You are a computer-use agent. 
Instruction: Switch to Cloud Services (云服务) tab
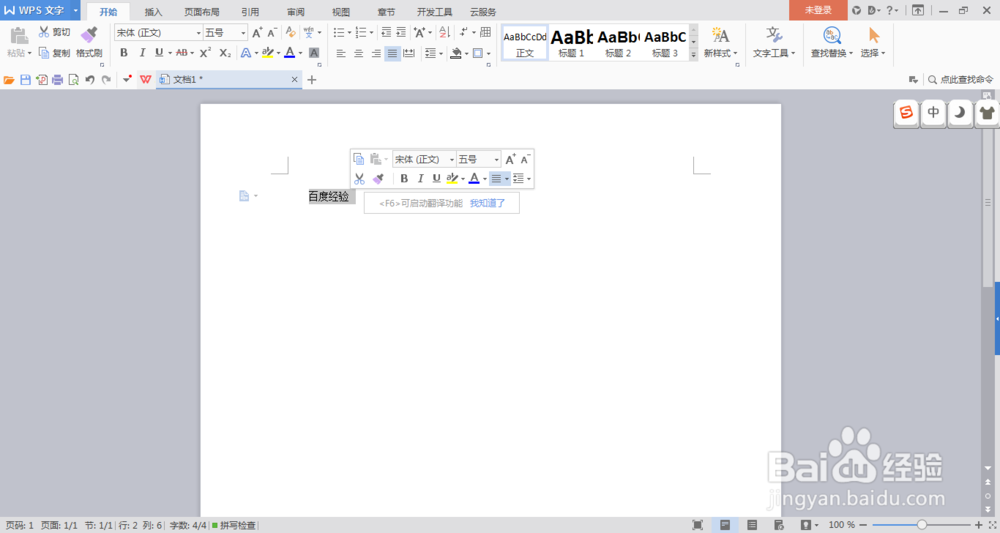(483, 11)
